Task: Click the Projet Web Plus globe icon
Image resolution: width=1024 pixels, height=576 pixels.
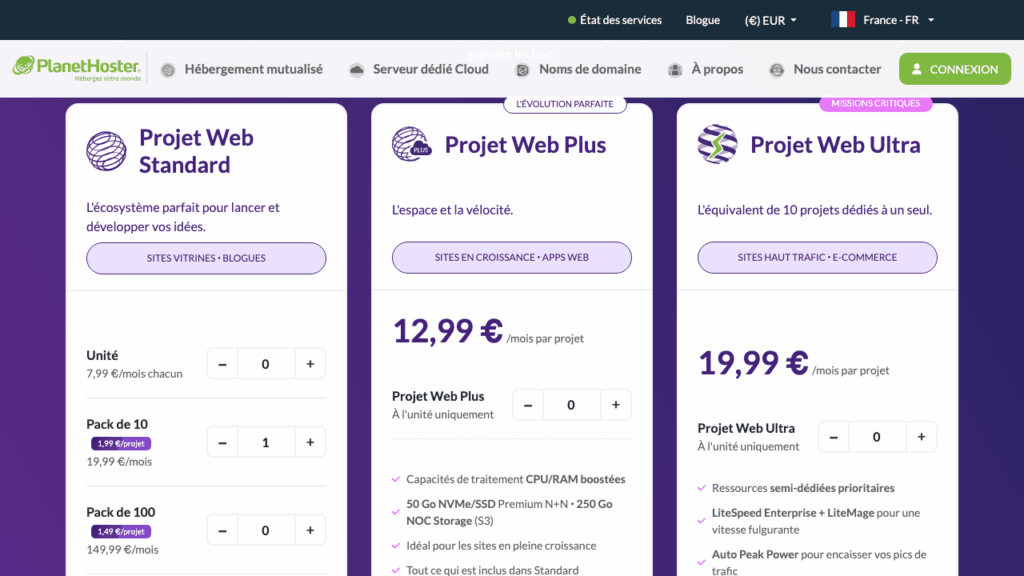Action: coord(412,144)
